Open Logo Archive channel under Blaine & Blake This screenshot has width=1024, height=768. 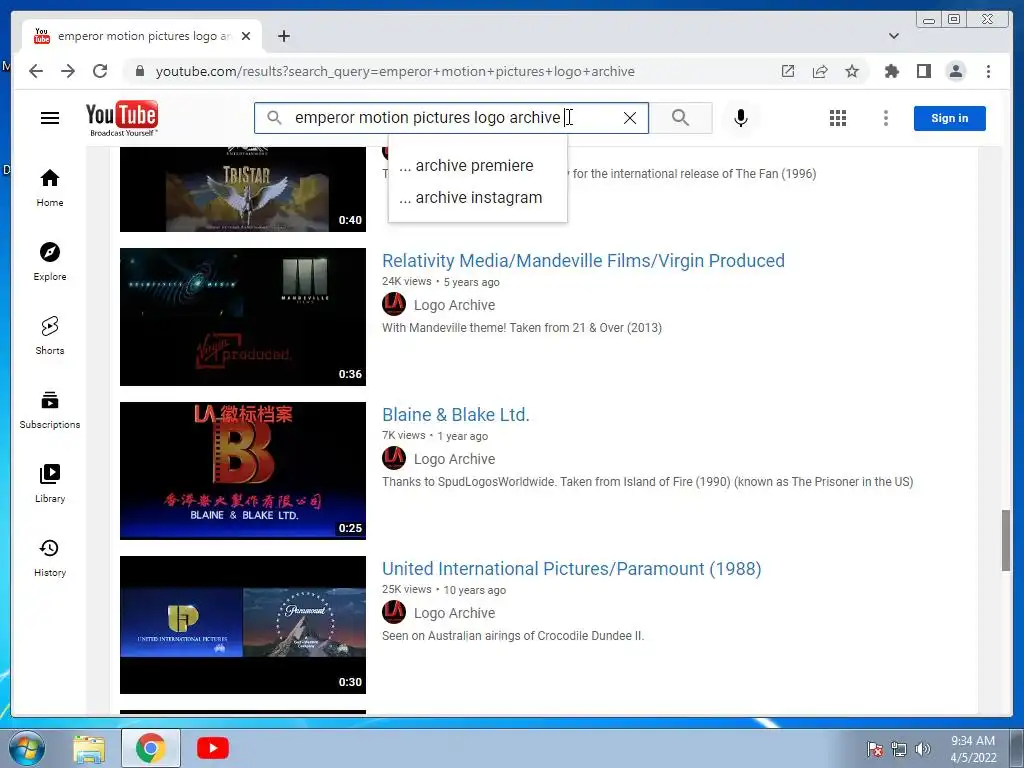455,459
